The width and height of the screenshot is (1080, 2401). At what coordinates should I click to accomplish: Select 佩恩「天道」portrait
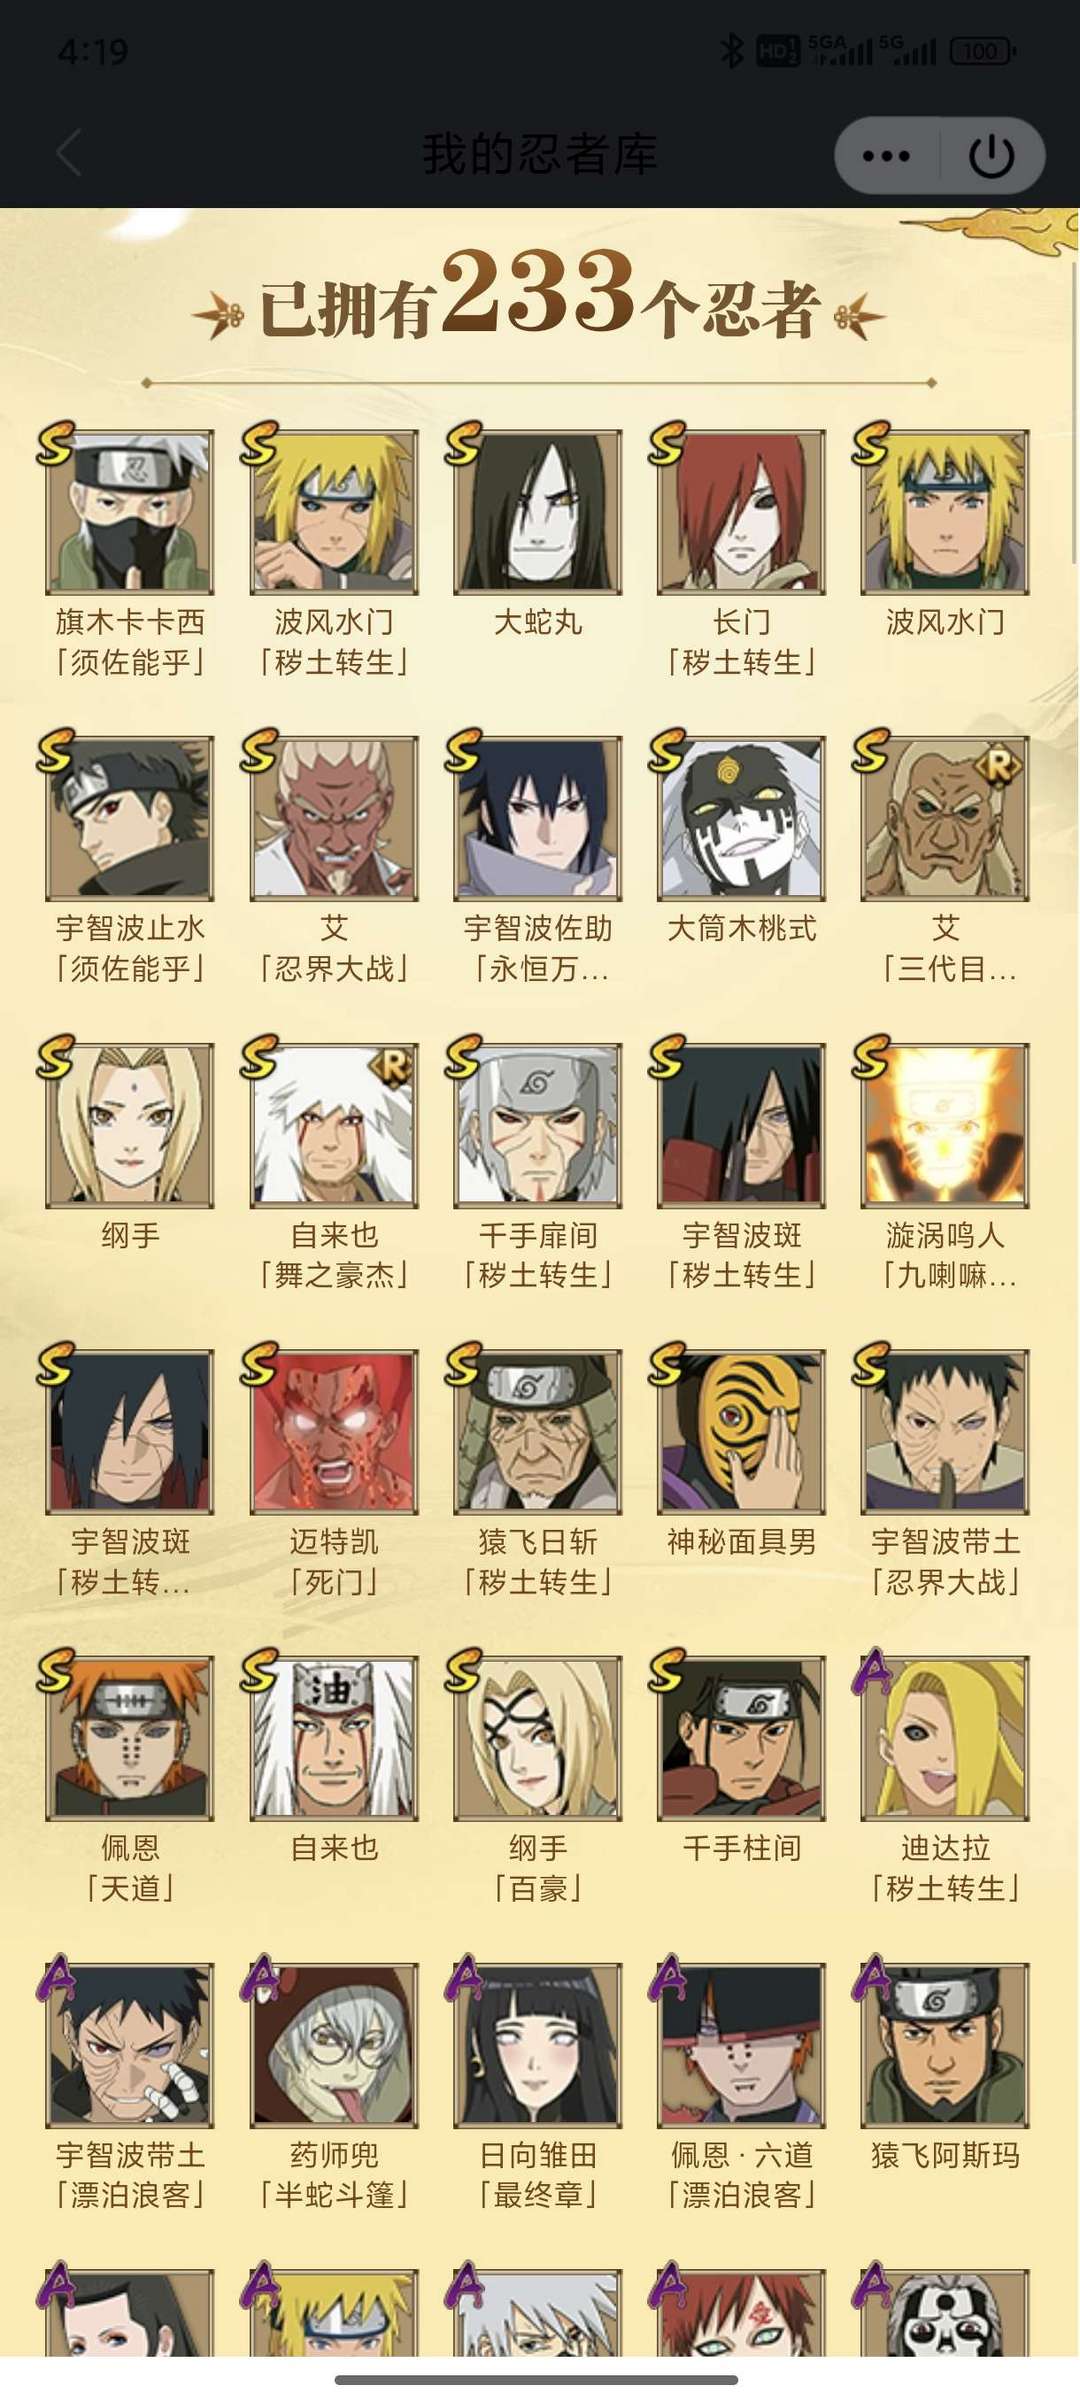click(130, 1738)
